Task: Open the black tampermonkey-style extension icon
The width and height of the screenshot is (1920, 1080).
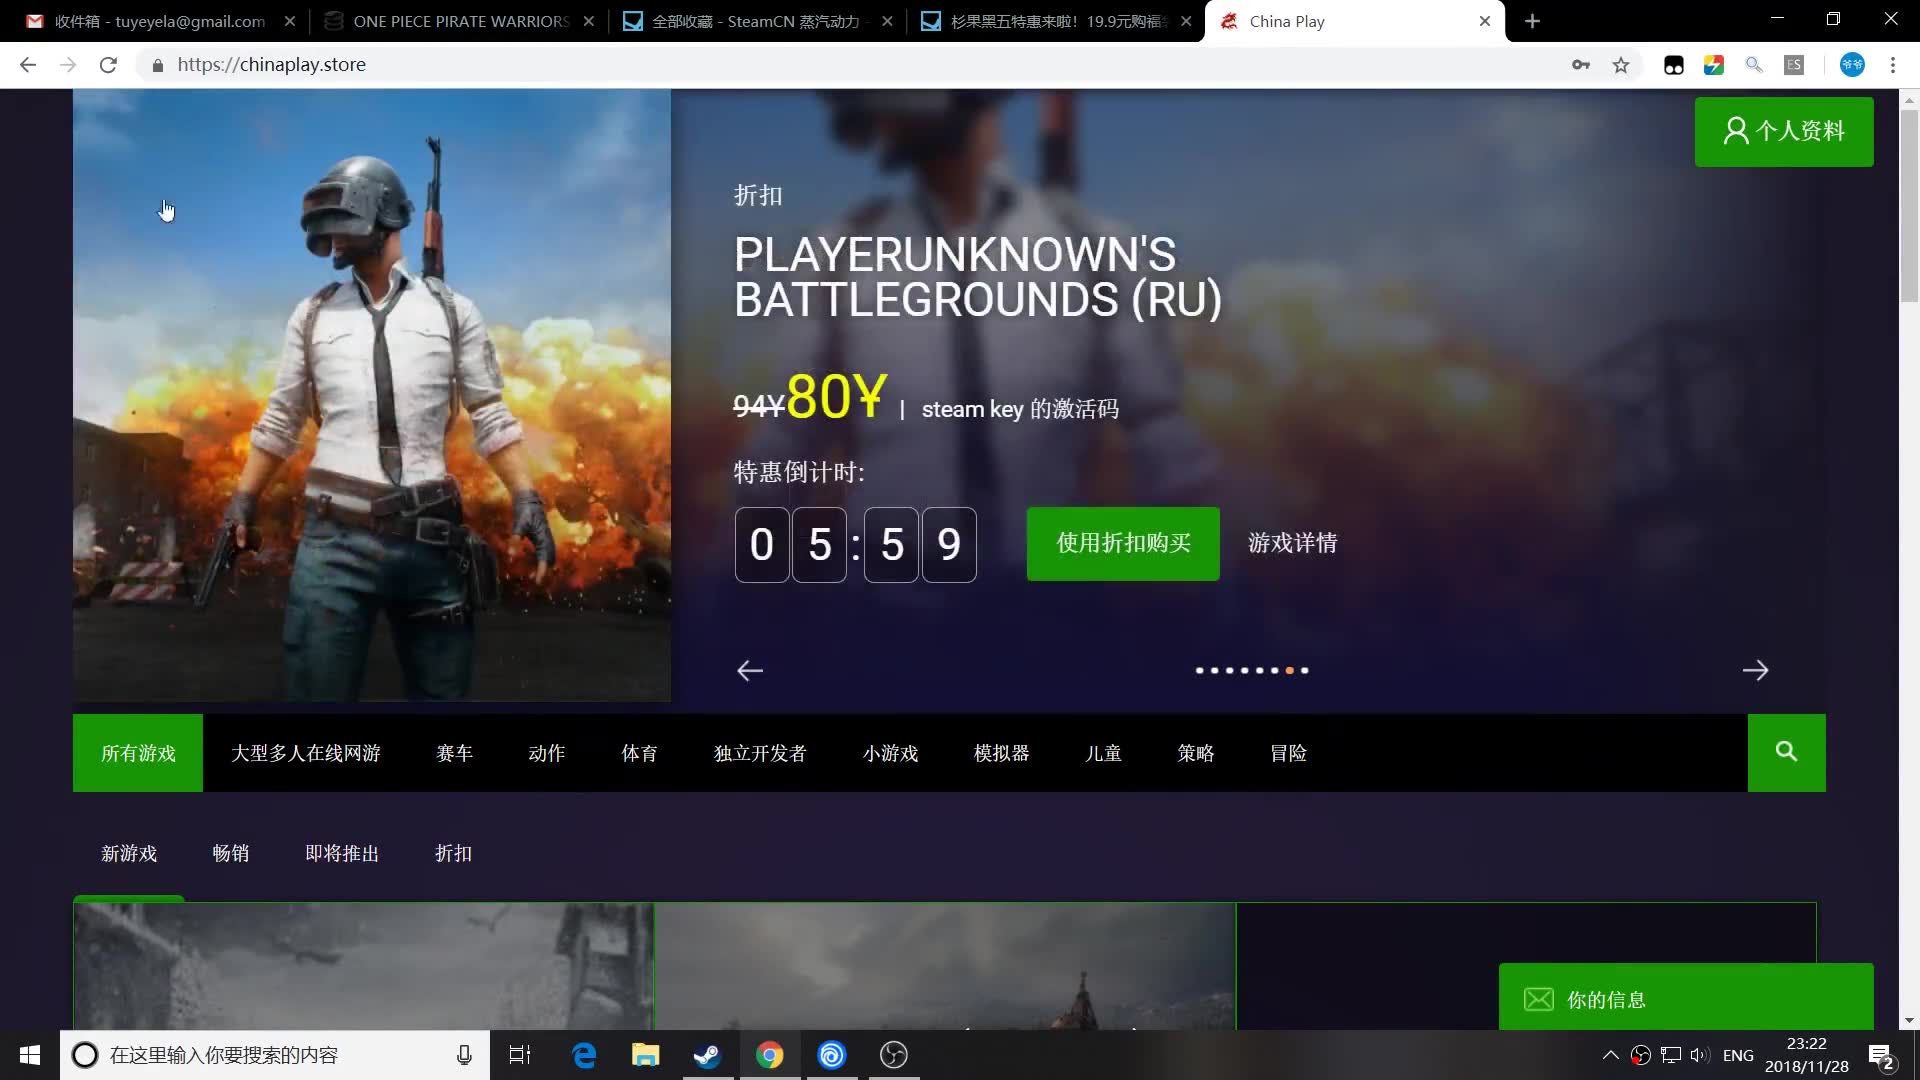Action: (x=1674, y=65)
